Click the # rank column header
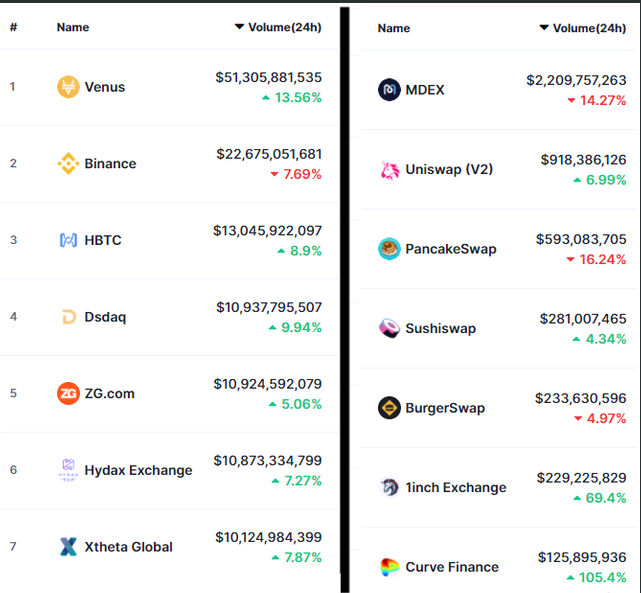The height and width of the screenshot is (593, 641). [13, 27]
